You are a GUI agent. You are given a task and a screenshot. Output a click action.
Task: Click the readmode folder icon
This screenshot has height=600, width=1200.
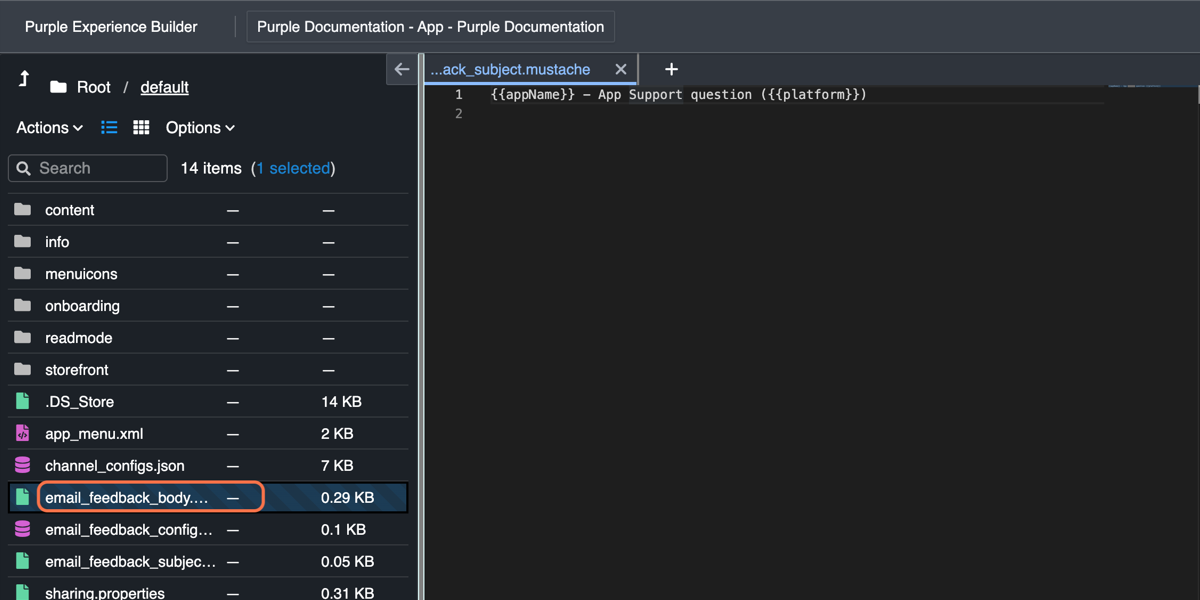(x=22, y=338)
